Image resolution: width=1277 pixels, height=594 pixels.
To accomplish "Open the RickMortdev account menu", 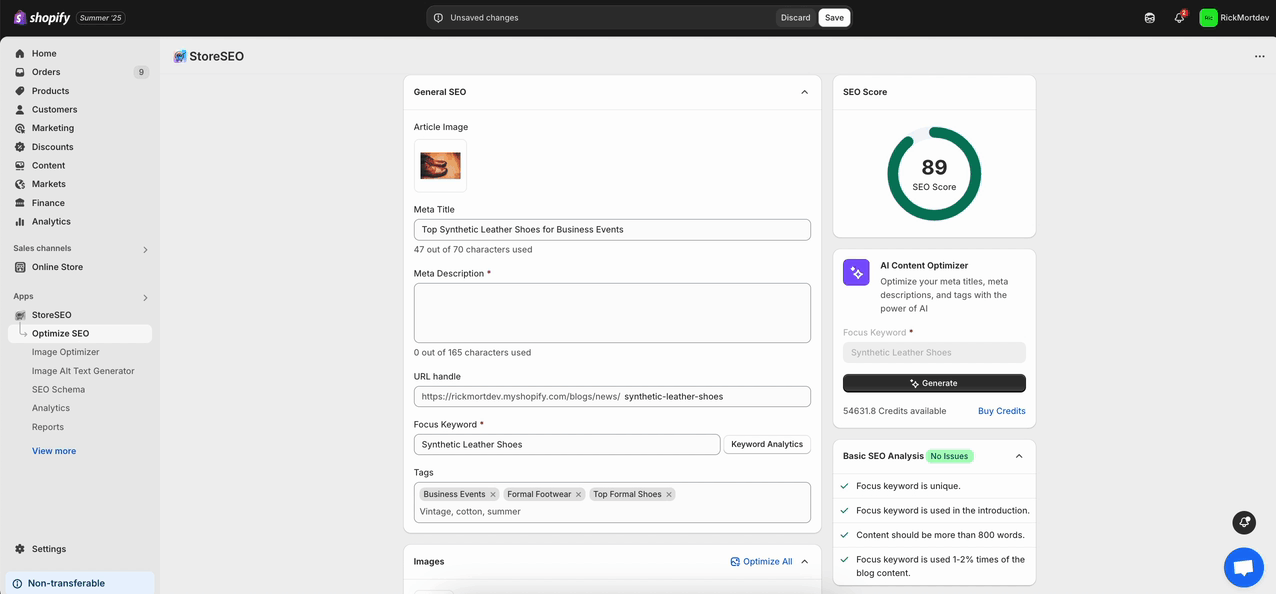I will coord(1235,18).
